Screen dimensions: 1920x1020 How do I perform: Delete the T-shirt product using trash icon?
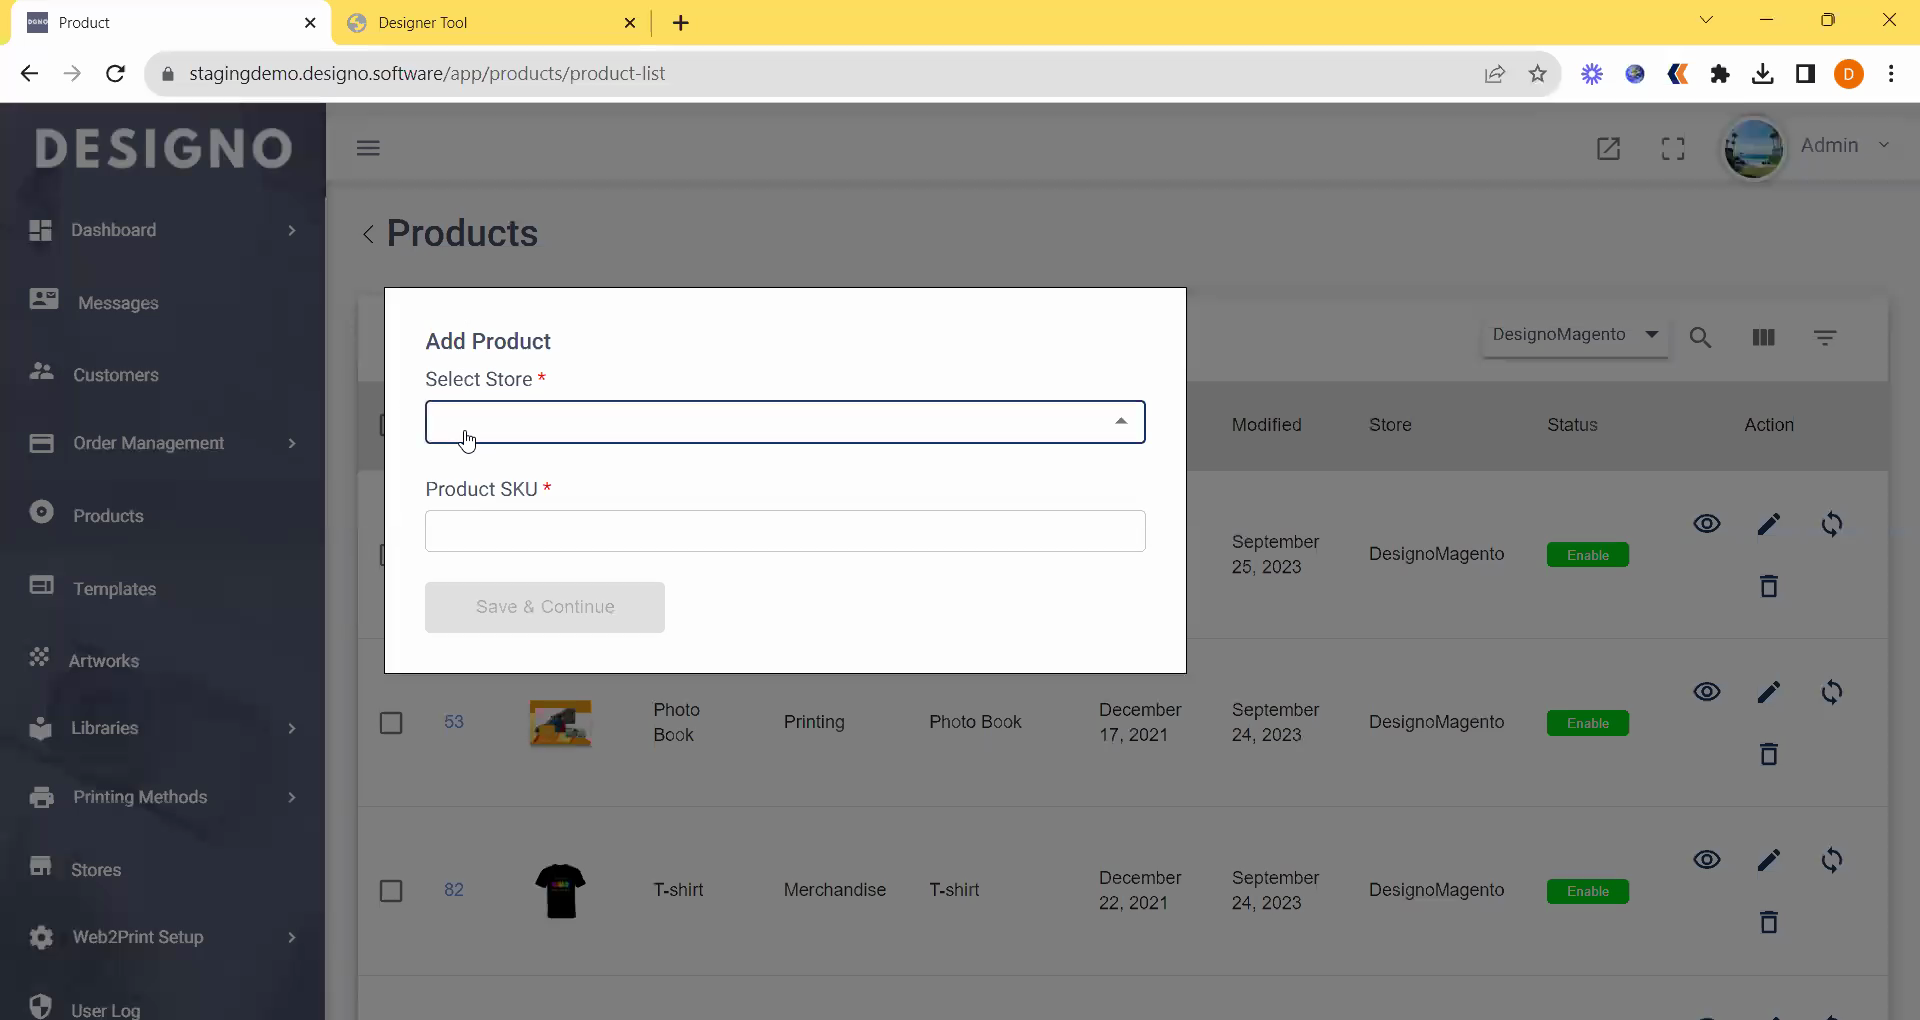coord(1768,922)
